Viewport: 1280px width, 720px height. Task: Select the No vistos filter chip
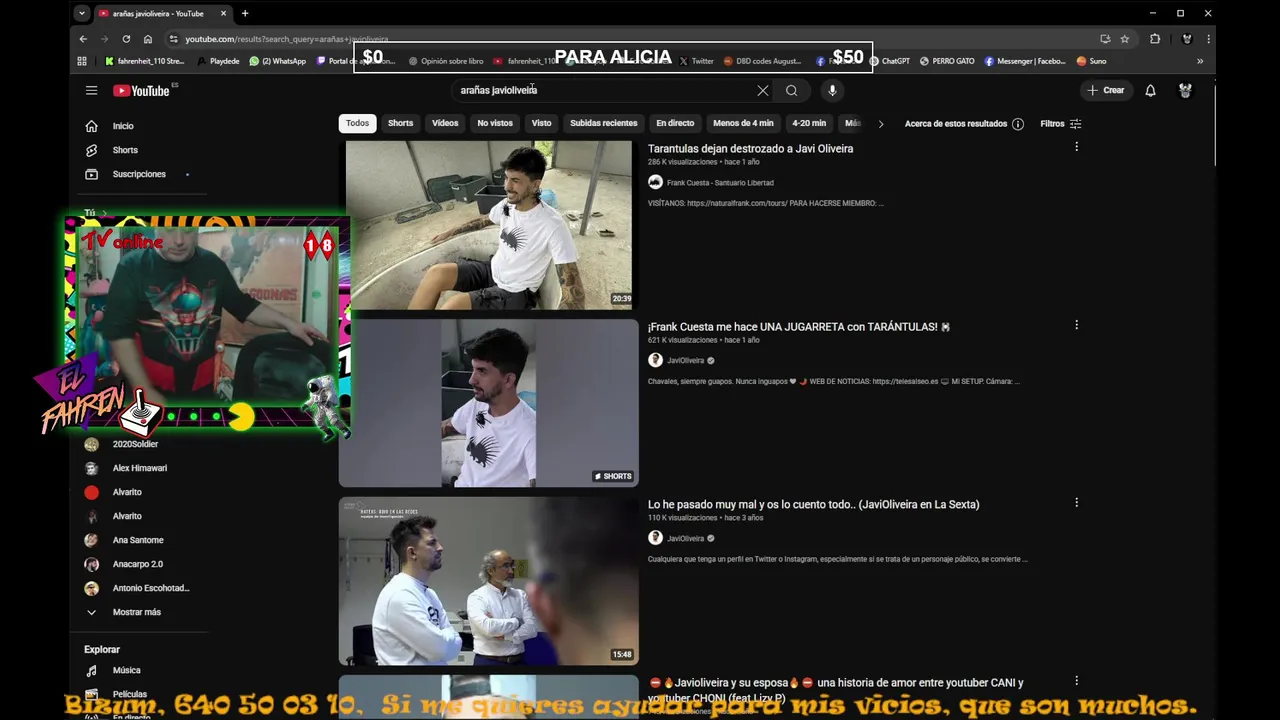(x=495, y=123)
